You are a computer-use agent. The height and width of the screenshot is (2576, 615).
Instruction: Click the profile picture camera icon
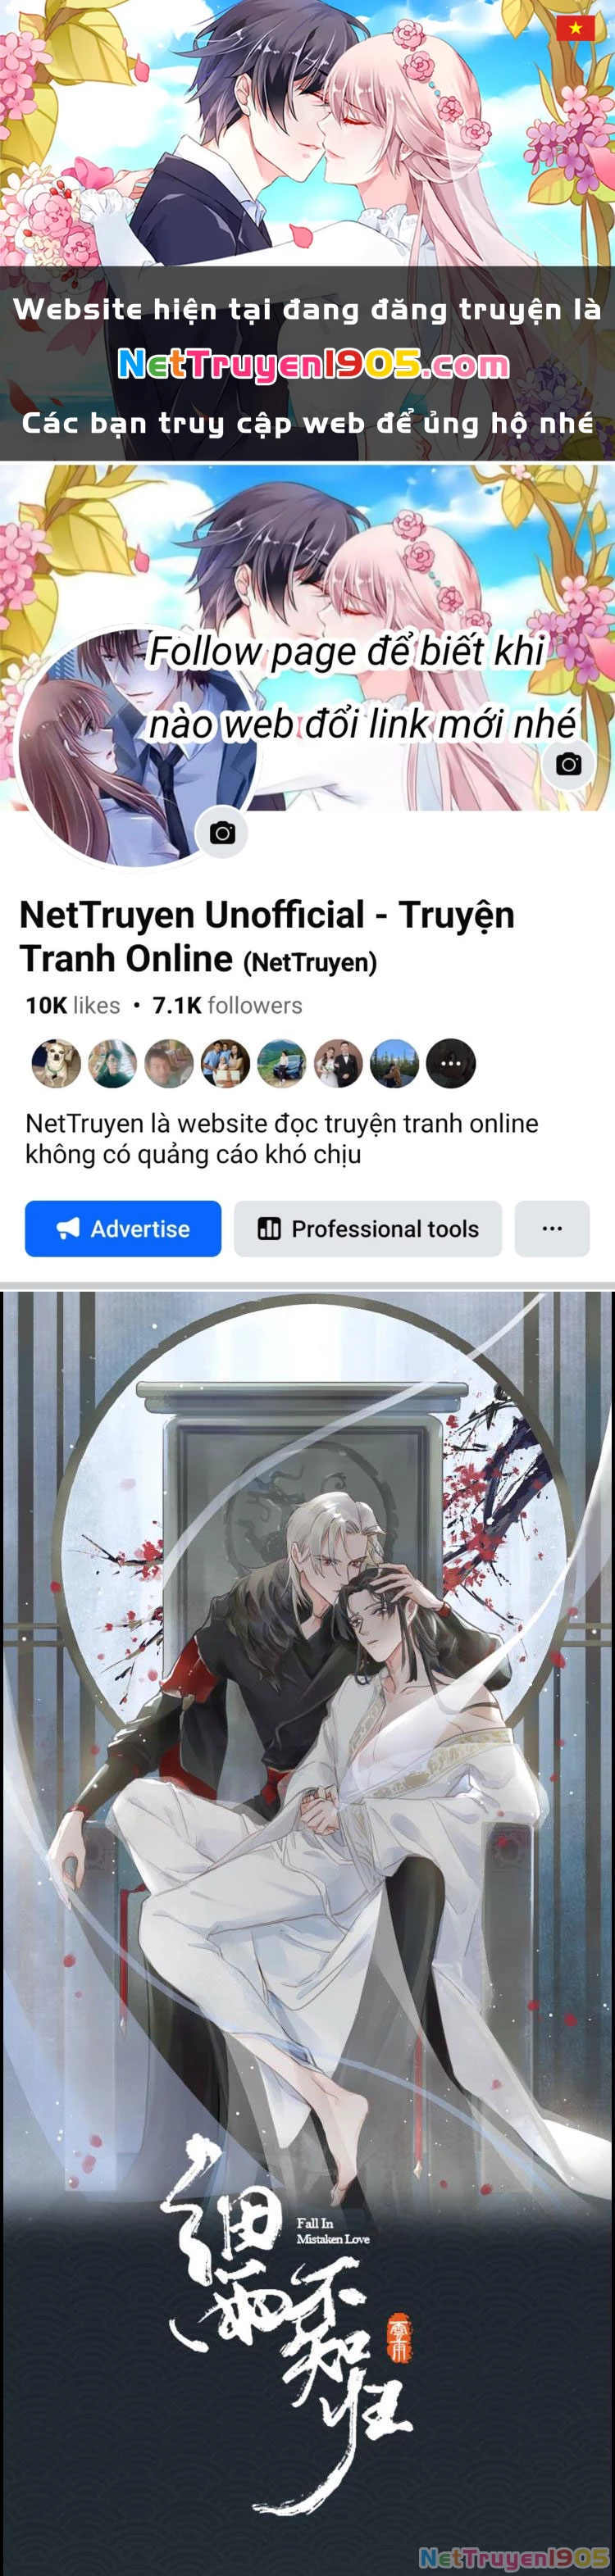coord(222,832)
